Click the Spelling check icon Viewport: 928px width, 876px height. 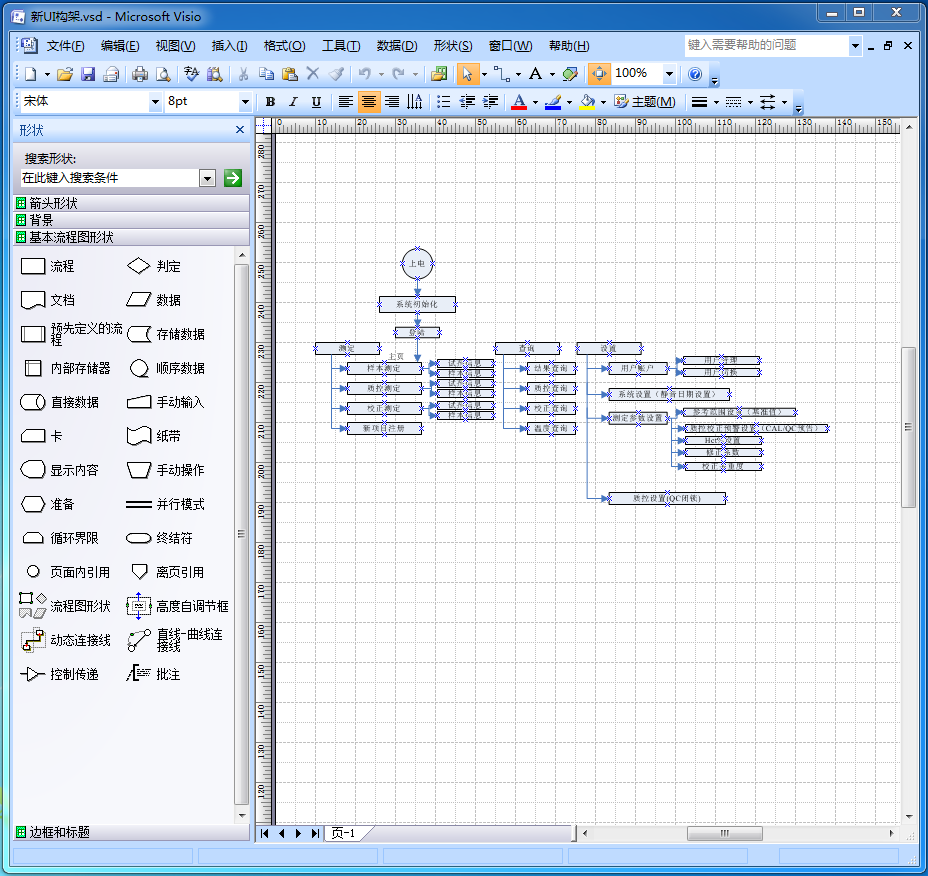click(x=191, y=74)
